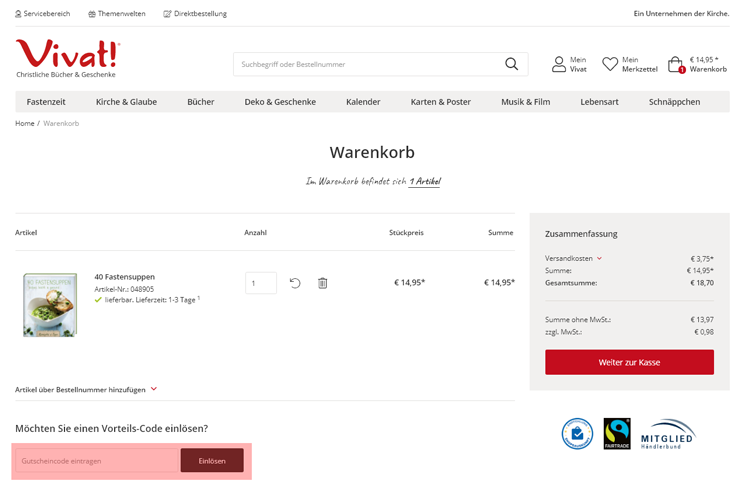This screenshot has height=500, width=740.
Task: Click the 'zzgl. MwSt.' value € 0,98
Action: coord(704,332)
